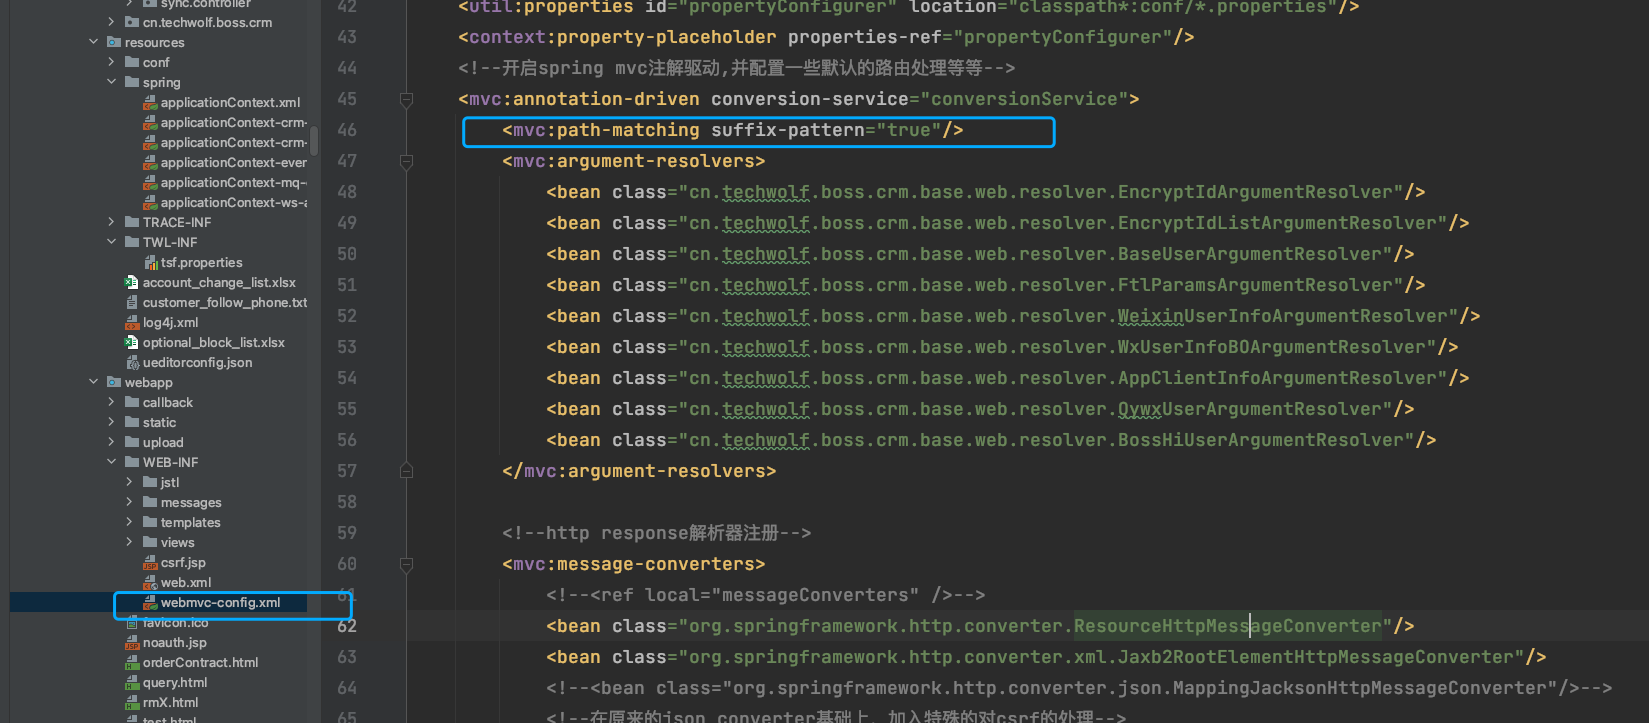This screenshot has height=723, width=1649.
Task: Click conversionService value on line 45
Action: click(x=1024, y=99)
